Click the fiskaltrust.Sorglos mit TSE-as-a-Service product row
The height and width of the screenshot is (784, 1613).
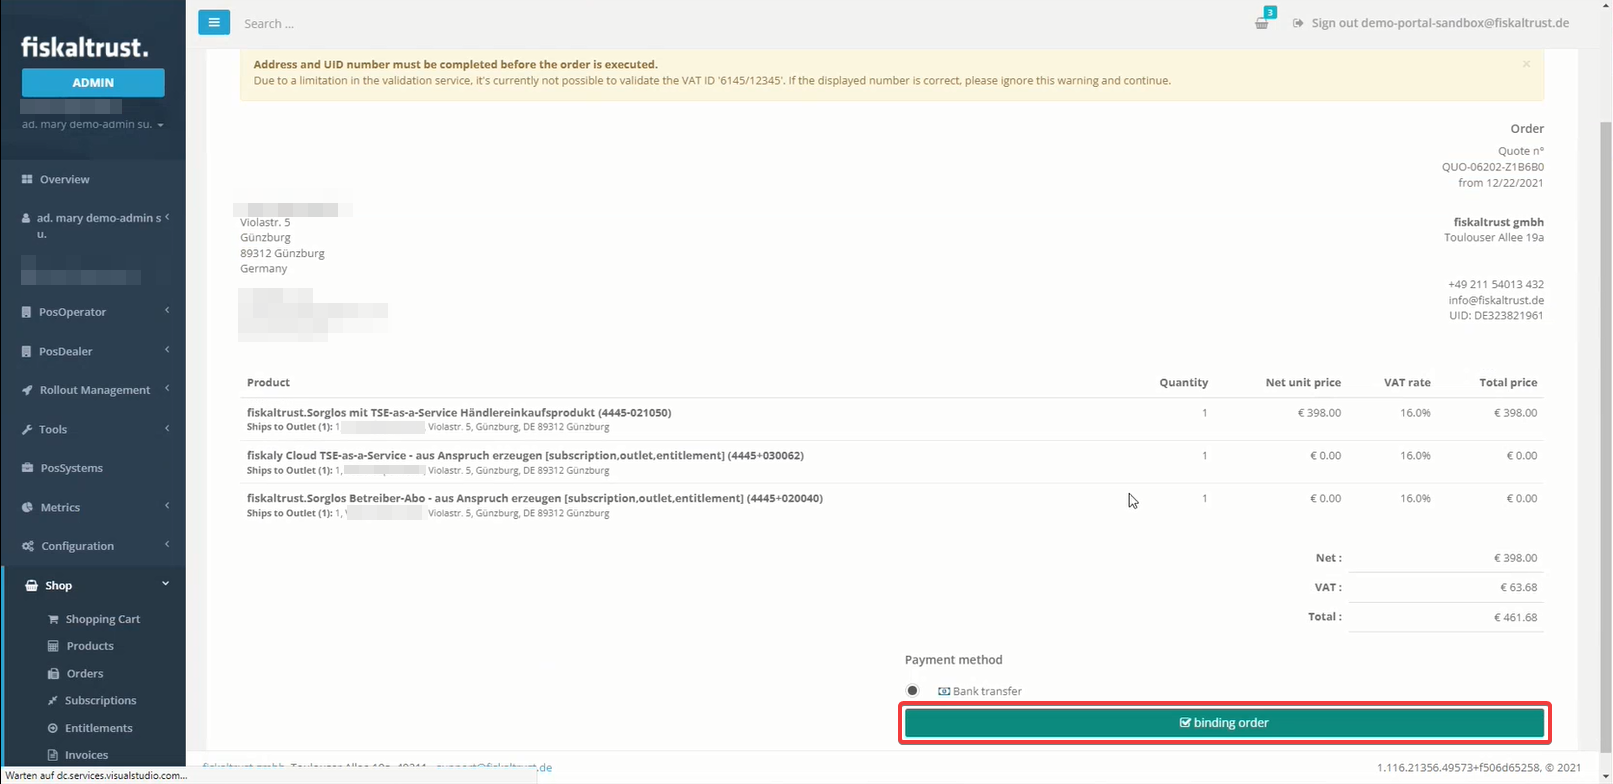click(x=892, y=419)
